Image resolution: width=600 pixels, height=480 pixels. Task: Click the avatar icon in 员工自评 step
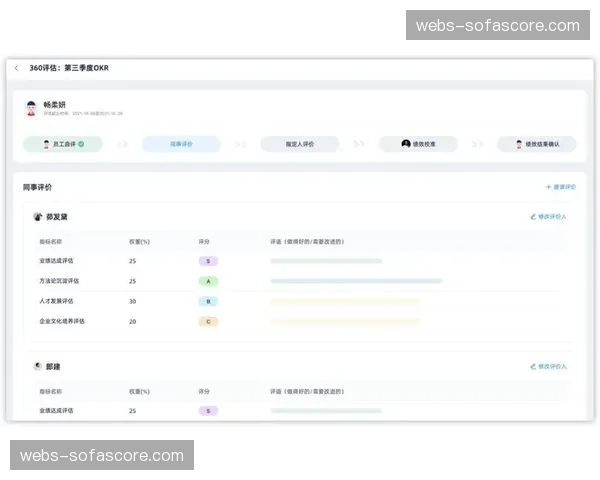pyautogui.click(x=46, y=144)
